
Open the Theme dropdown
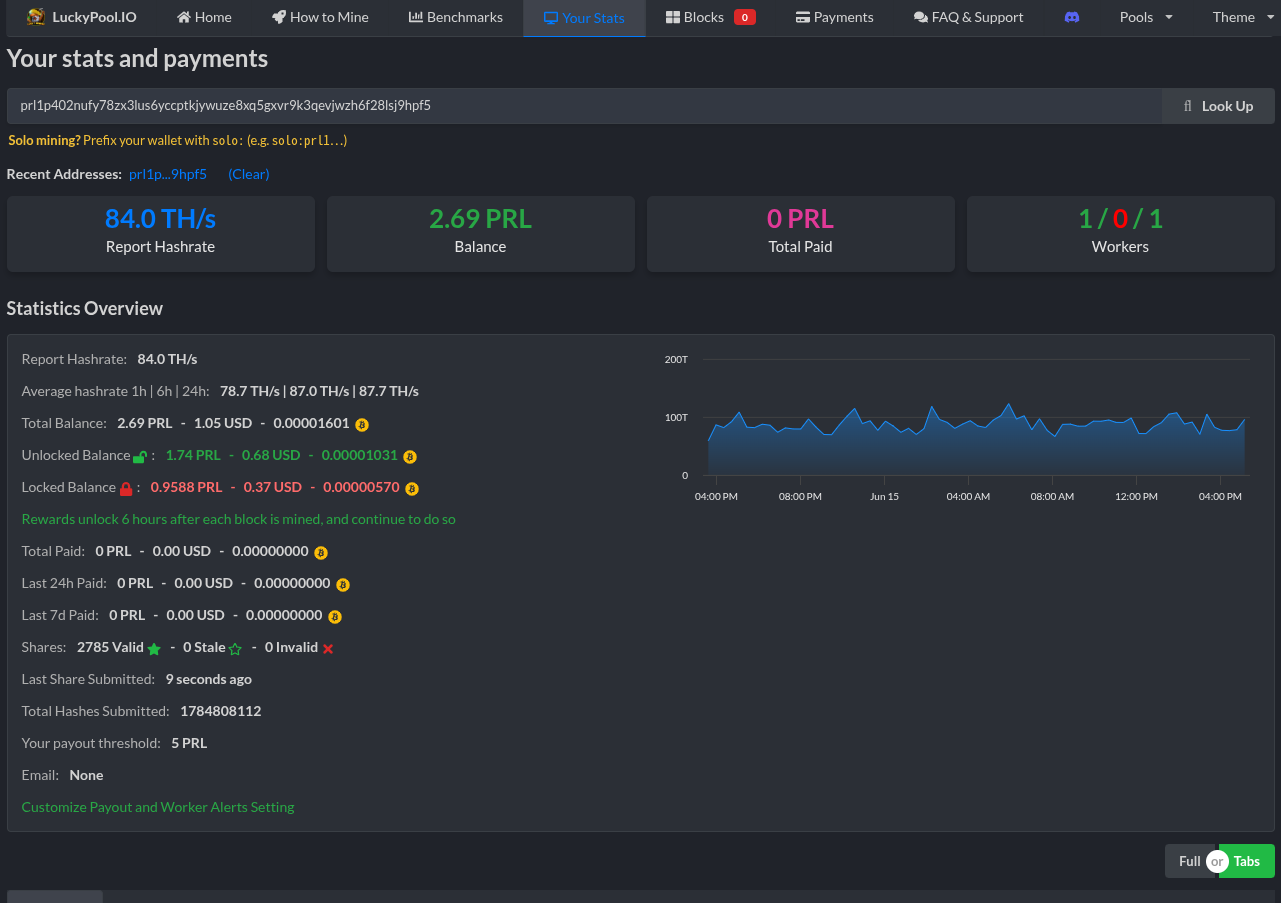(1242, 17)
